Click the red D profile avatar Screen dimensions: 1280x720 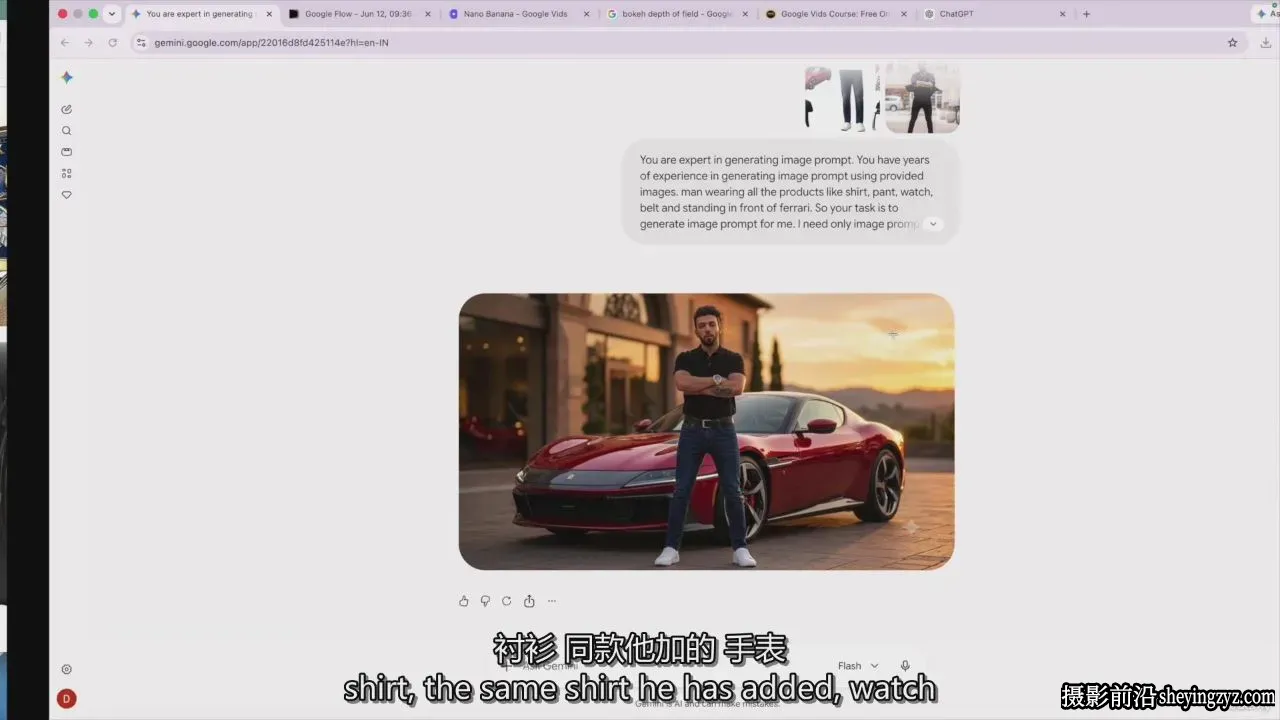pyautogui.click(x=67, y=699)
